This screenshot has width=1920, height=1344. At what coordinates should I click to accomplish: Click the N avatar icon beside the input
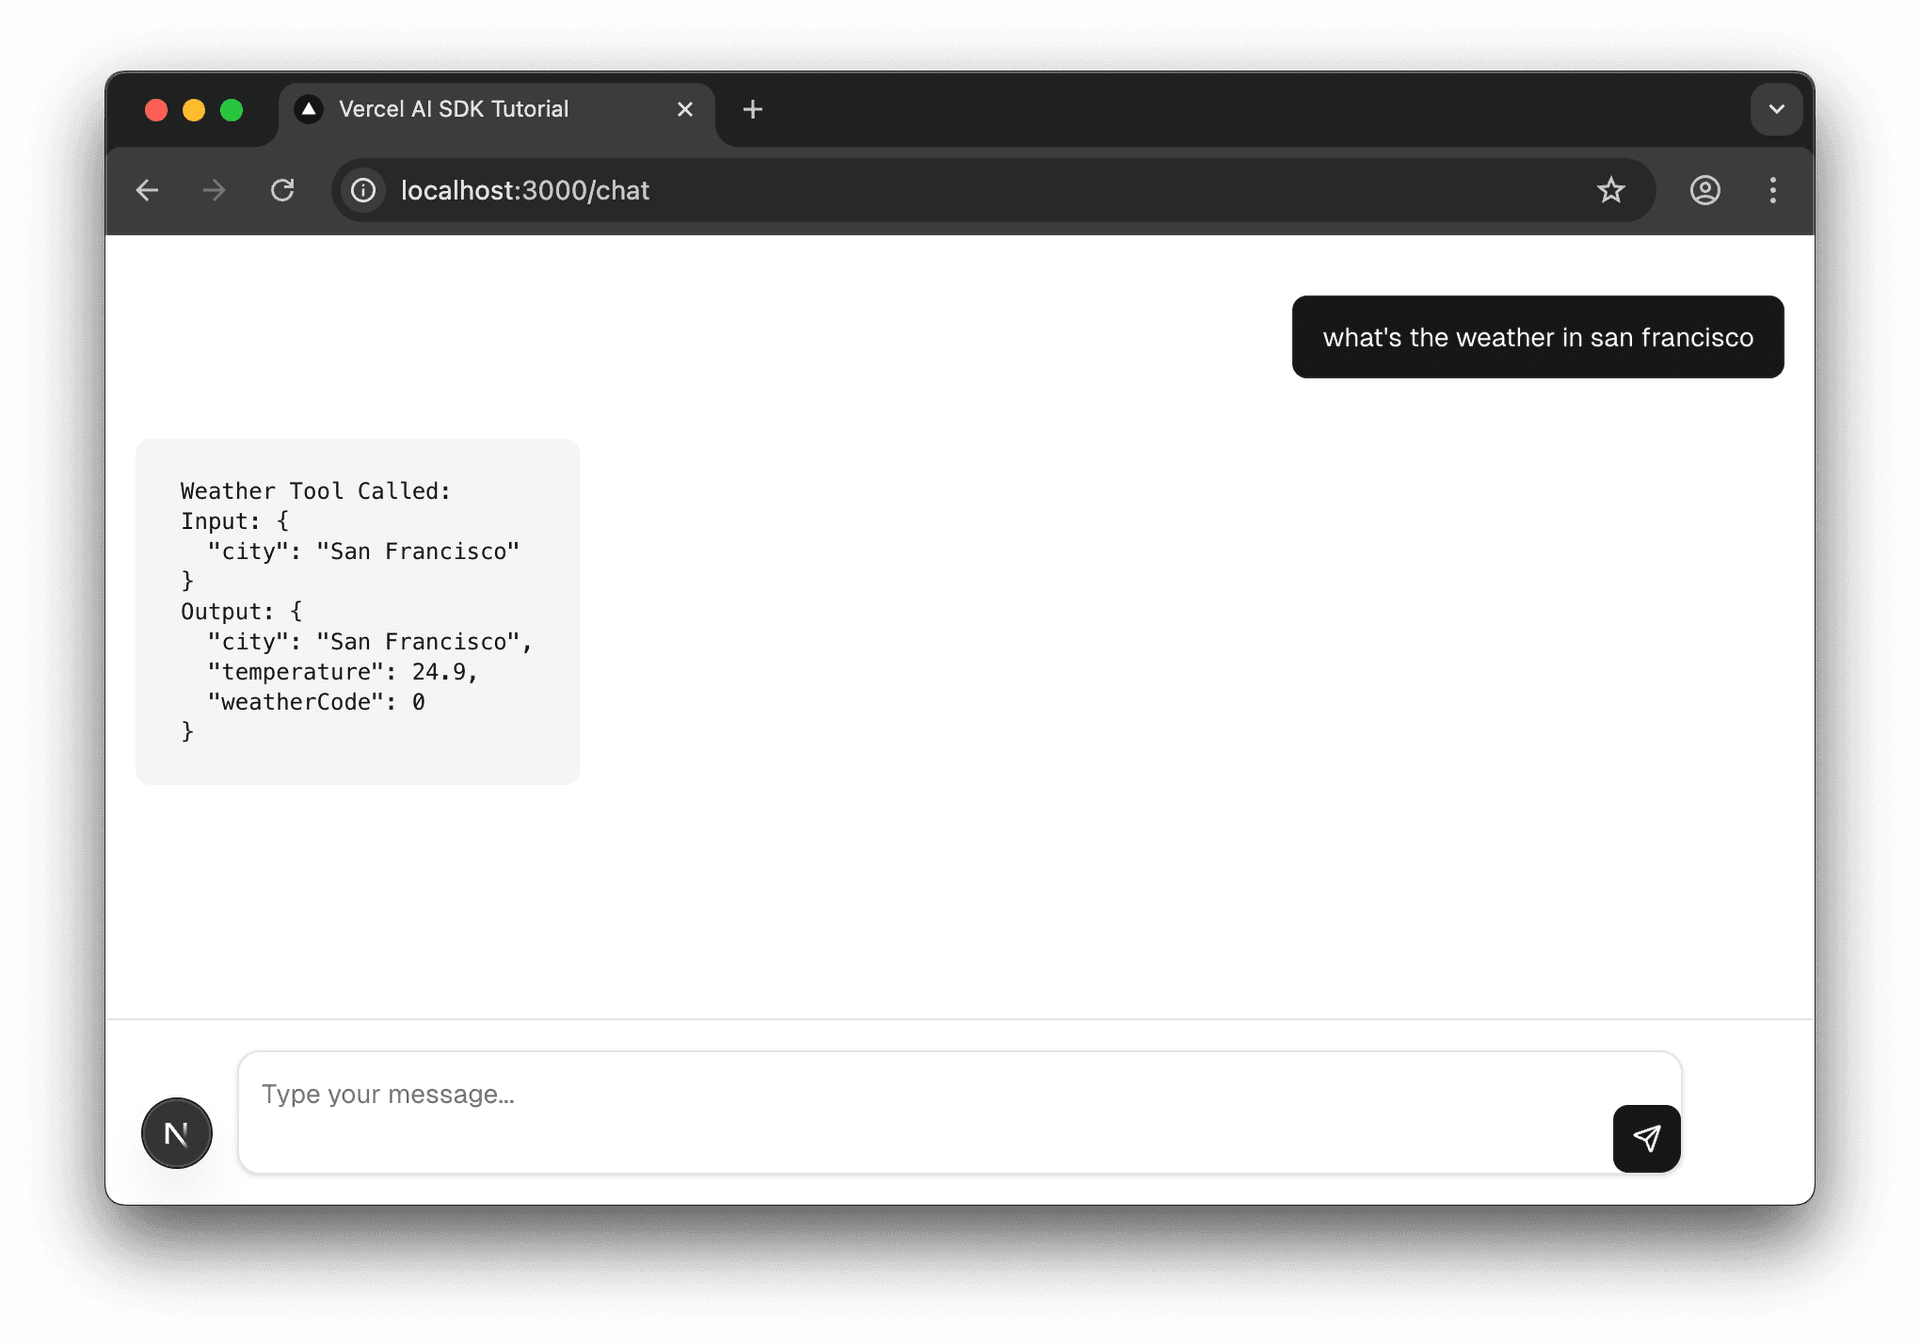pos(176,1132)
